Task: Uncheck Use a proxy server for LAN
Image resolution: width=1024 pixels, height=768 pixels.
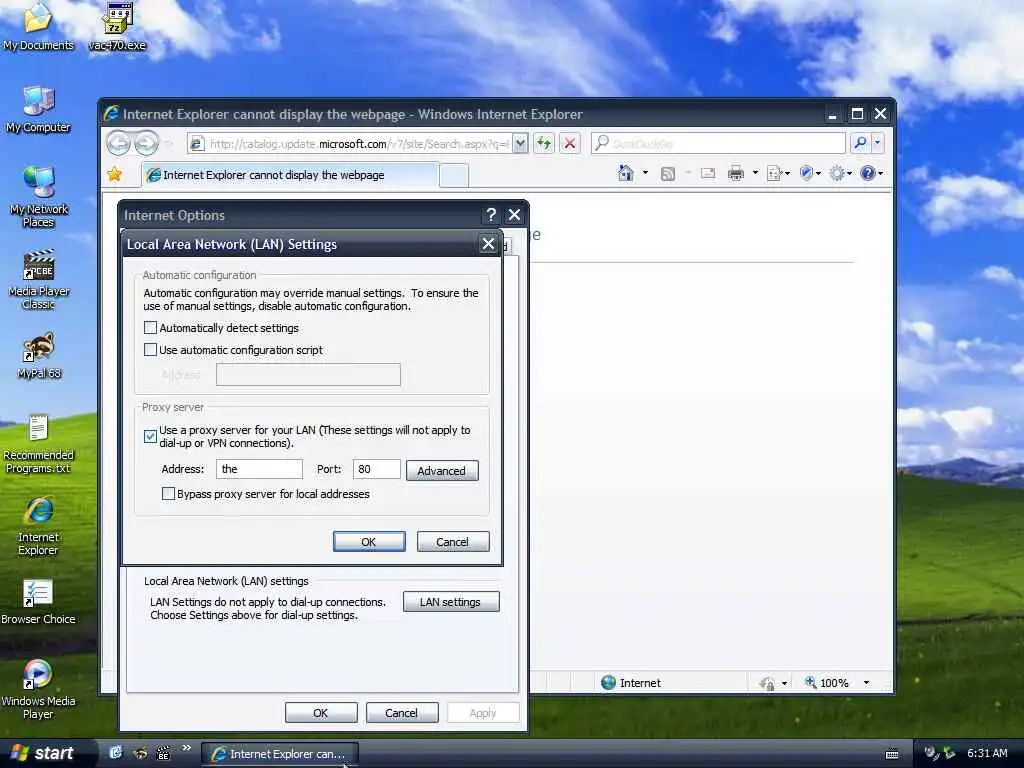Action: [x=150, y=436]
